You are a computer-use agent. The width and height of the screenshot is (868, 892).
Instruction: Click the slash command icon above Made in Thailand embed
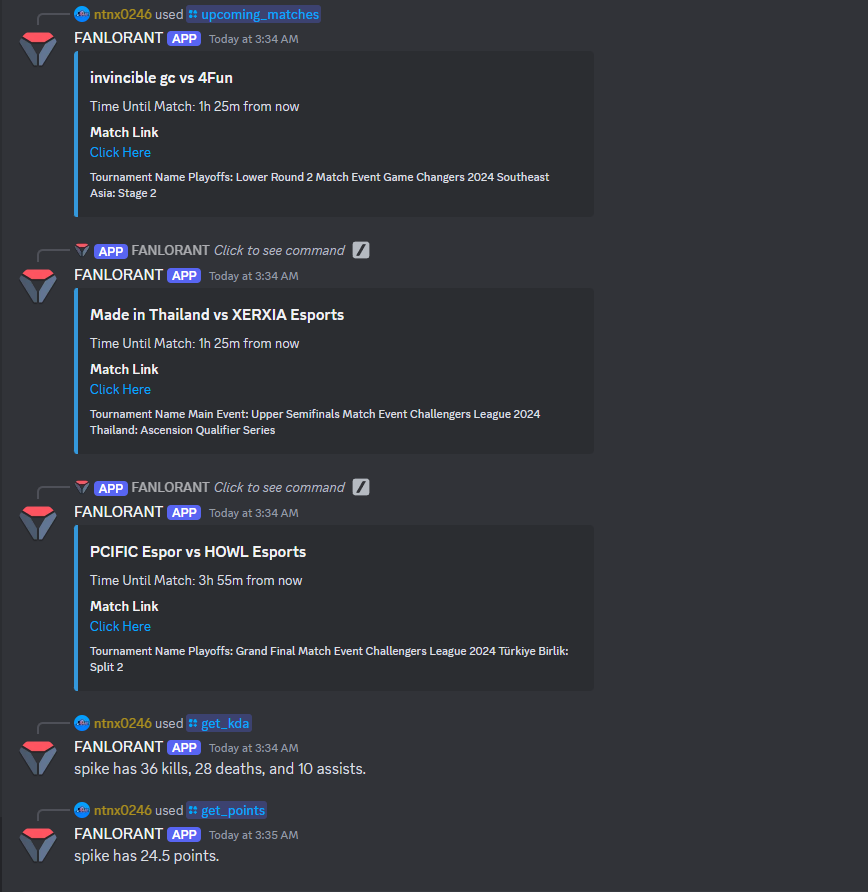(361, 250)
